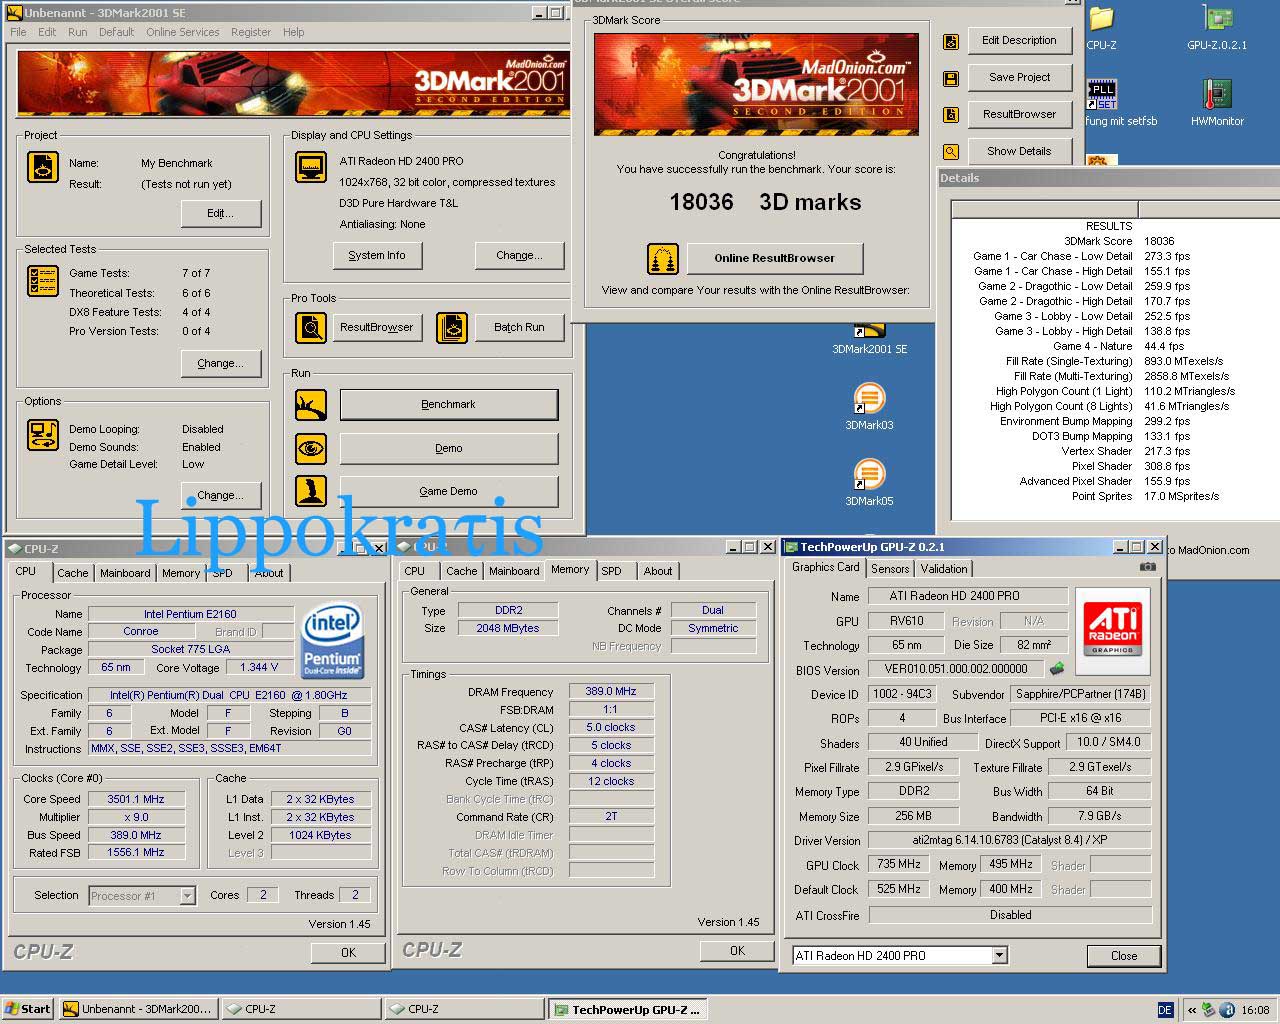
Task: Open the GPU-Z graphics card selector dropdown
Action: [999, 955]
